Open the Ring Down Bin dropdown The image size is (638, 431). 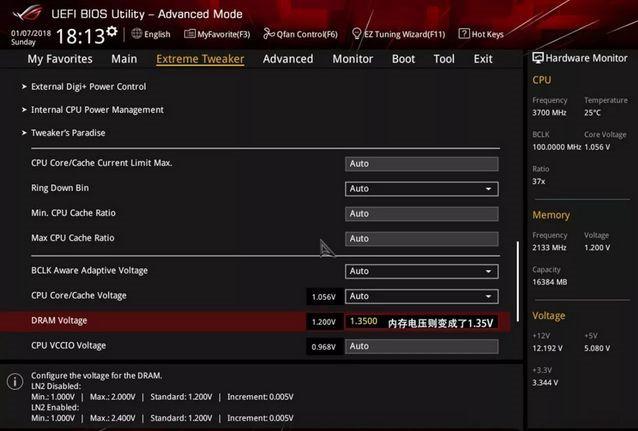[421, 188]
